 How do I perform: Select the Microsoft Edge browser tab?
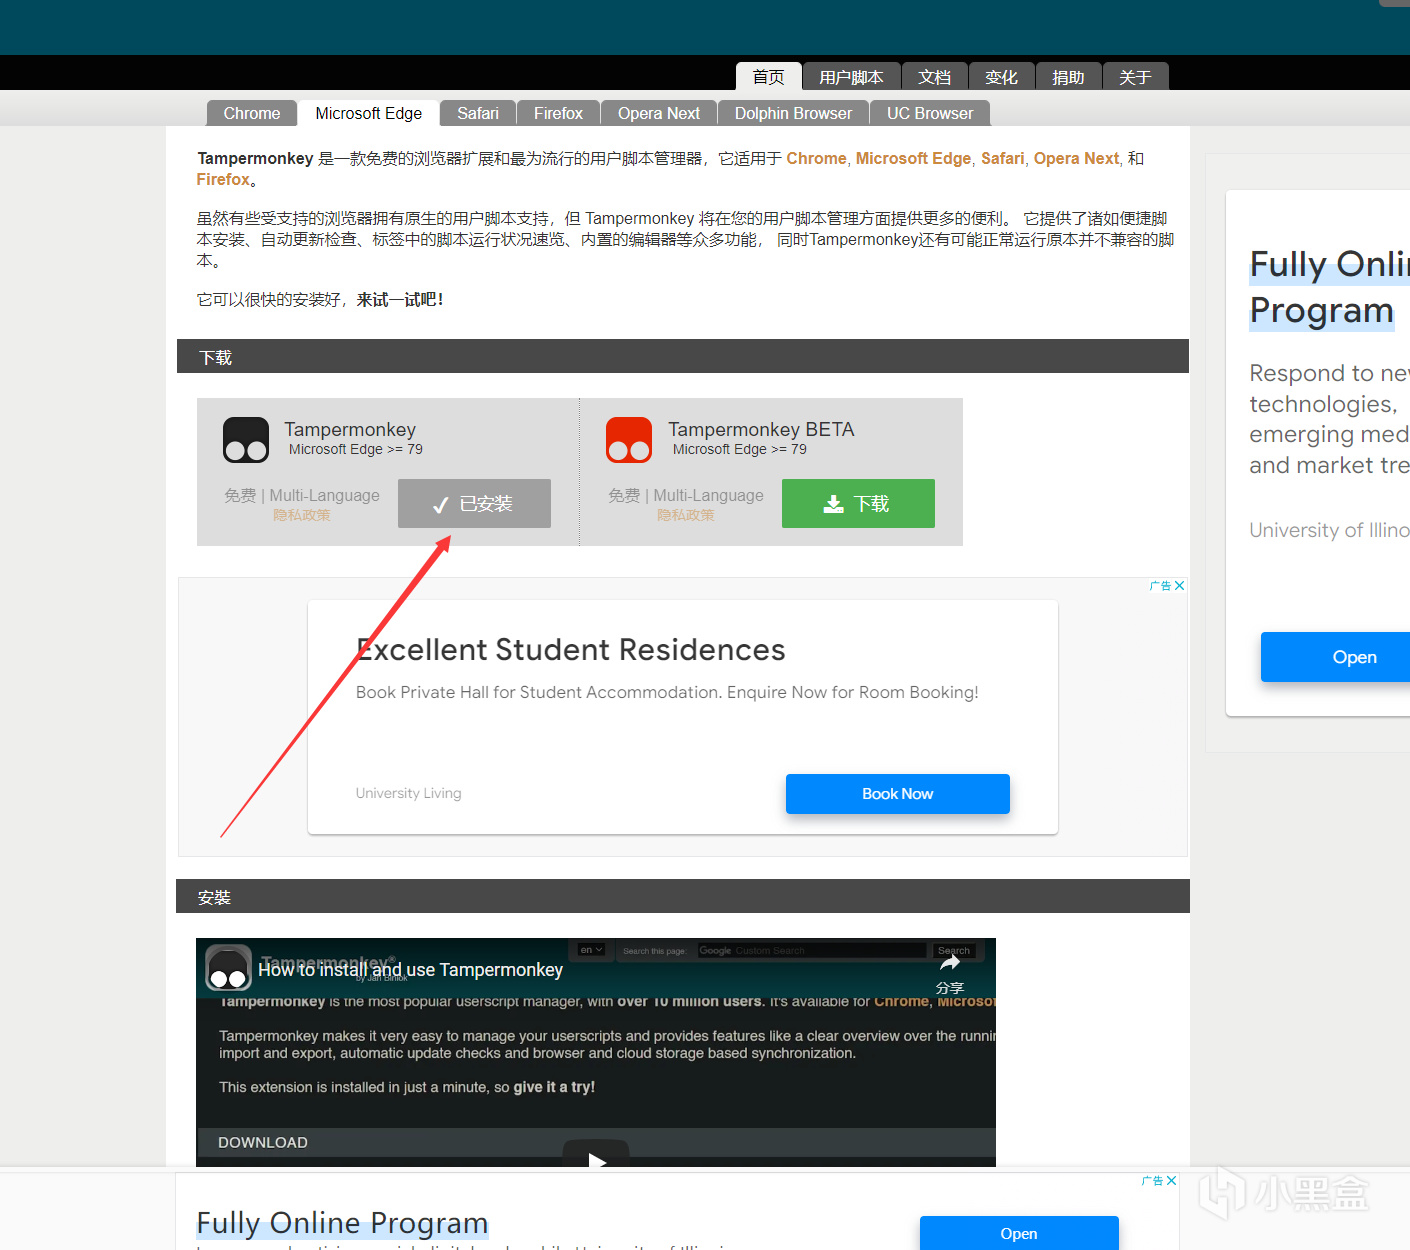[369, 113]
